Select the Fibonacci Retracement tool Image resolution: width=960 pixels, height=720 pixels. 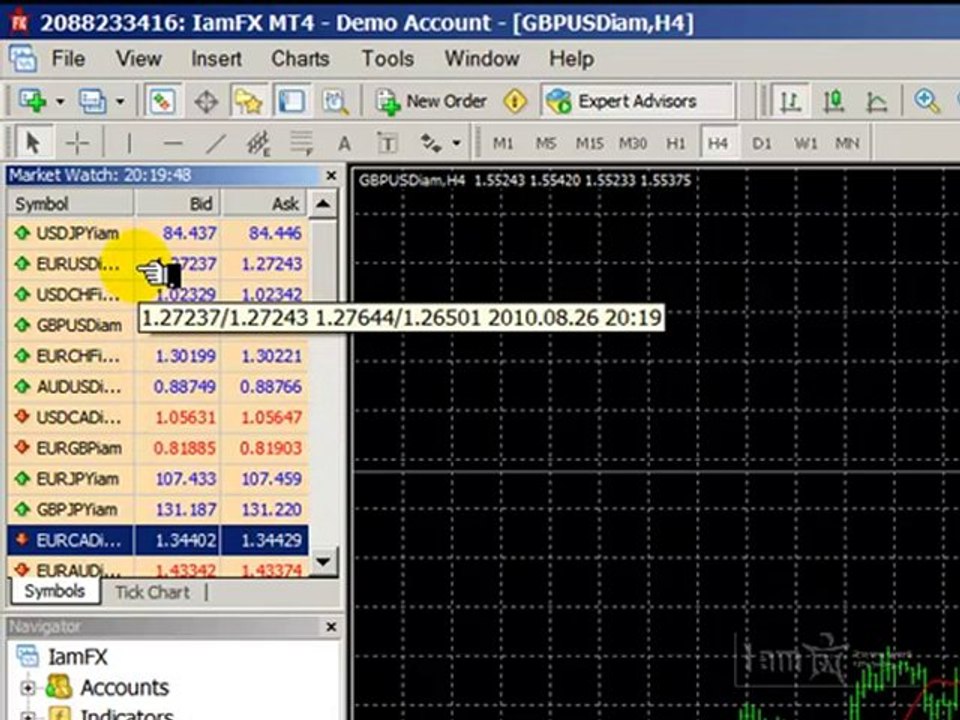(x=301, y=143)
